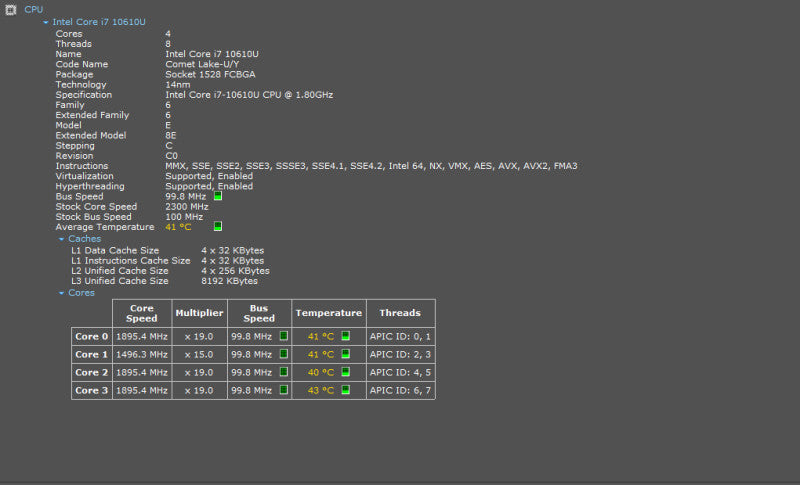Click Core 2 bus speed graph icon
Image resolution: width=800 pixels, height=485 pixels.
(284, 372)
